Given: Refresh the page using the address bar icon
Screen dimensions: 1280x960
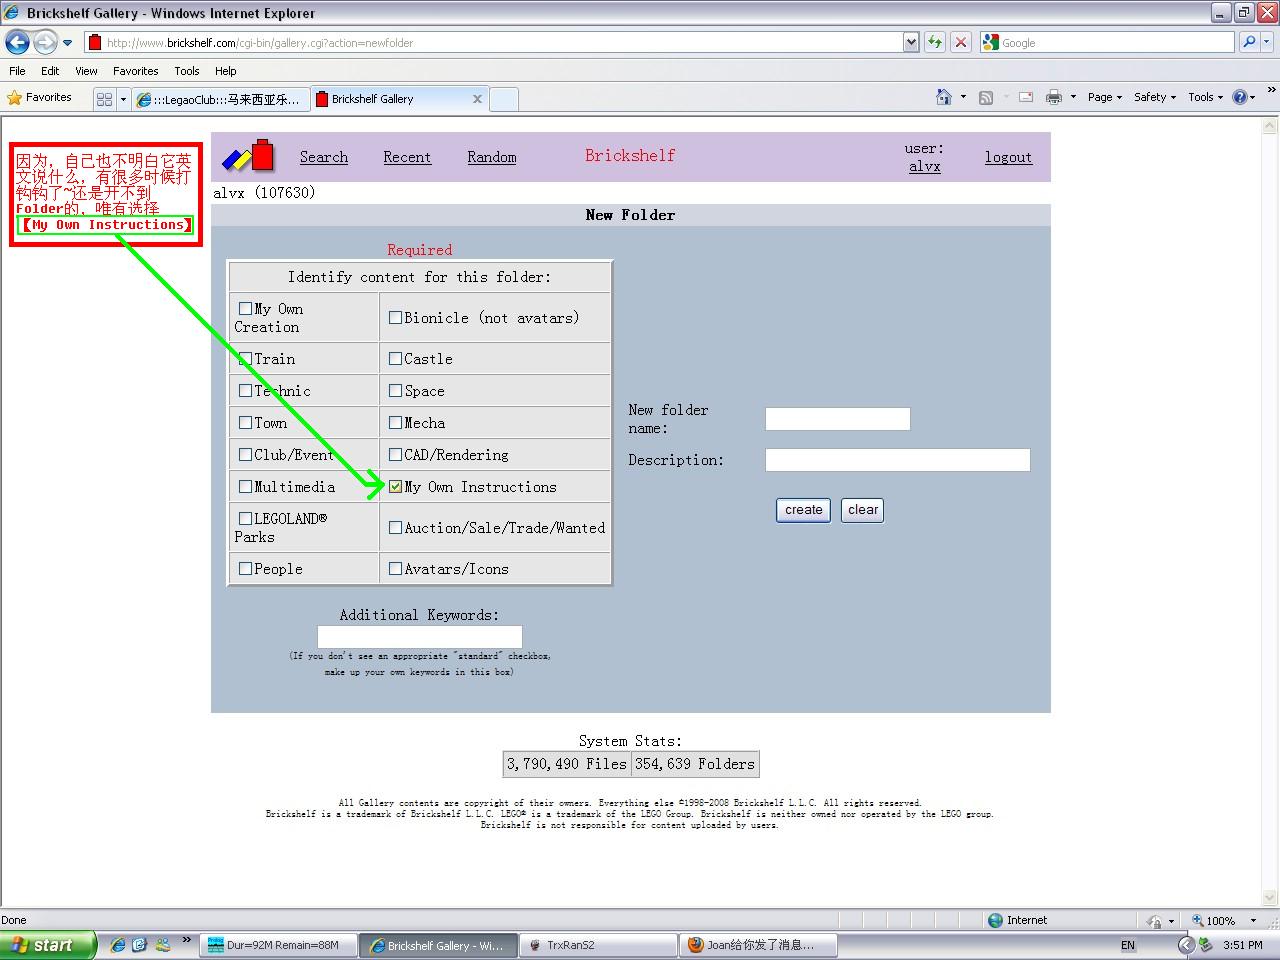Looking at the screenshot, I should (x=935, y=42).
